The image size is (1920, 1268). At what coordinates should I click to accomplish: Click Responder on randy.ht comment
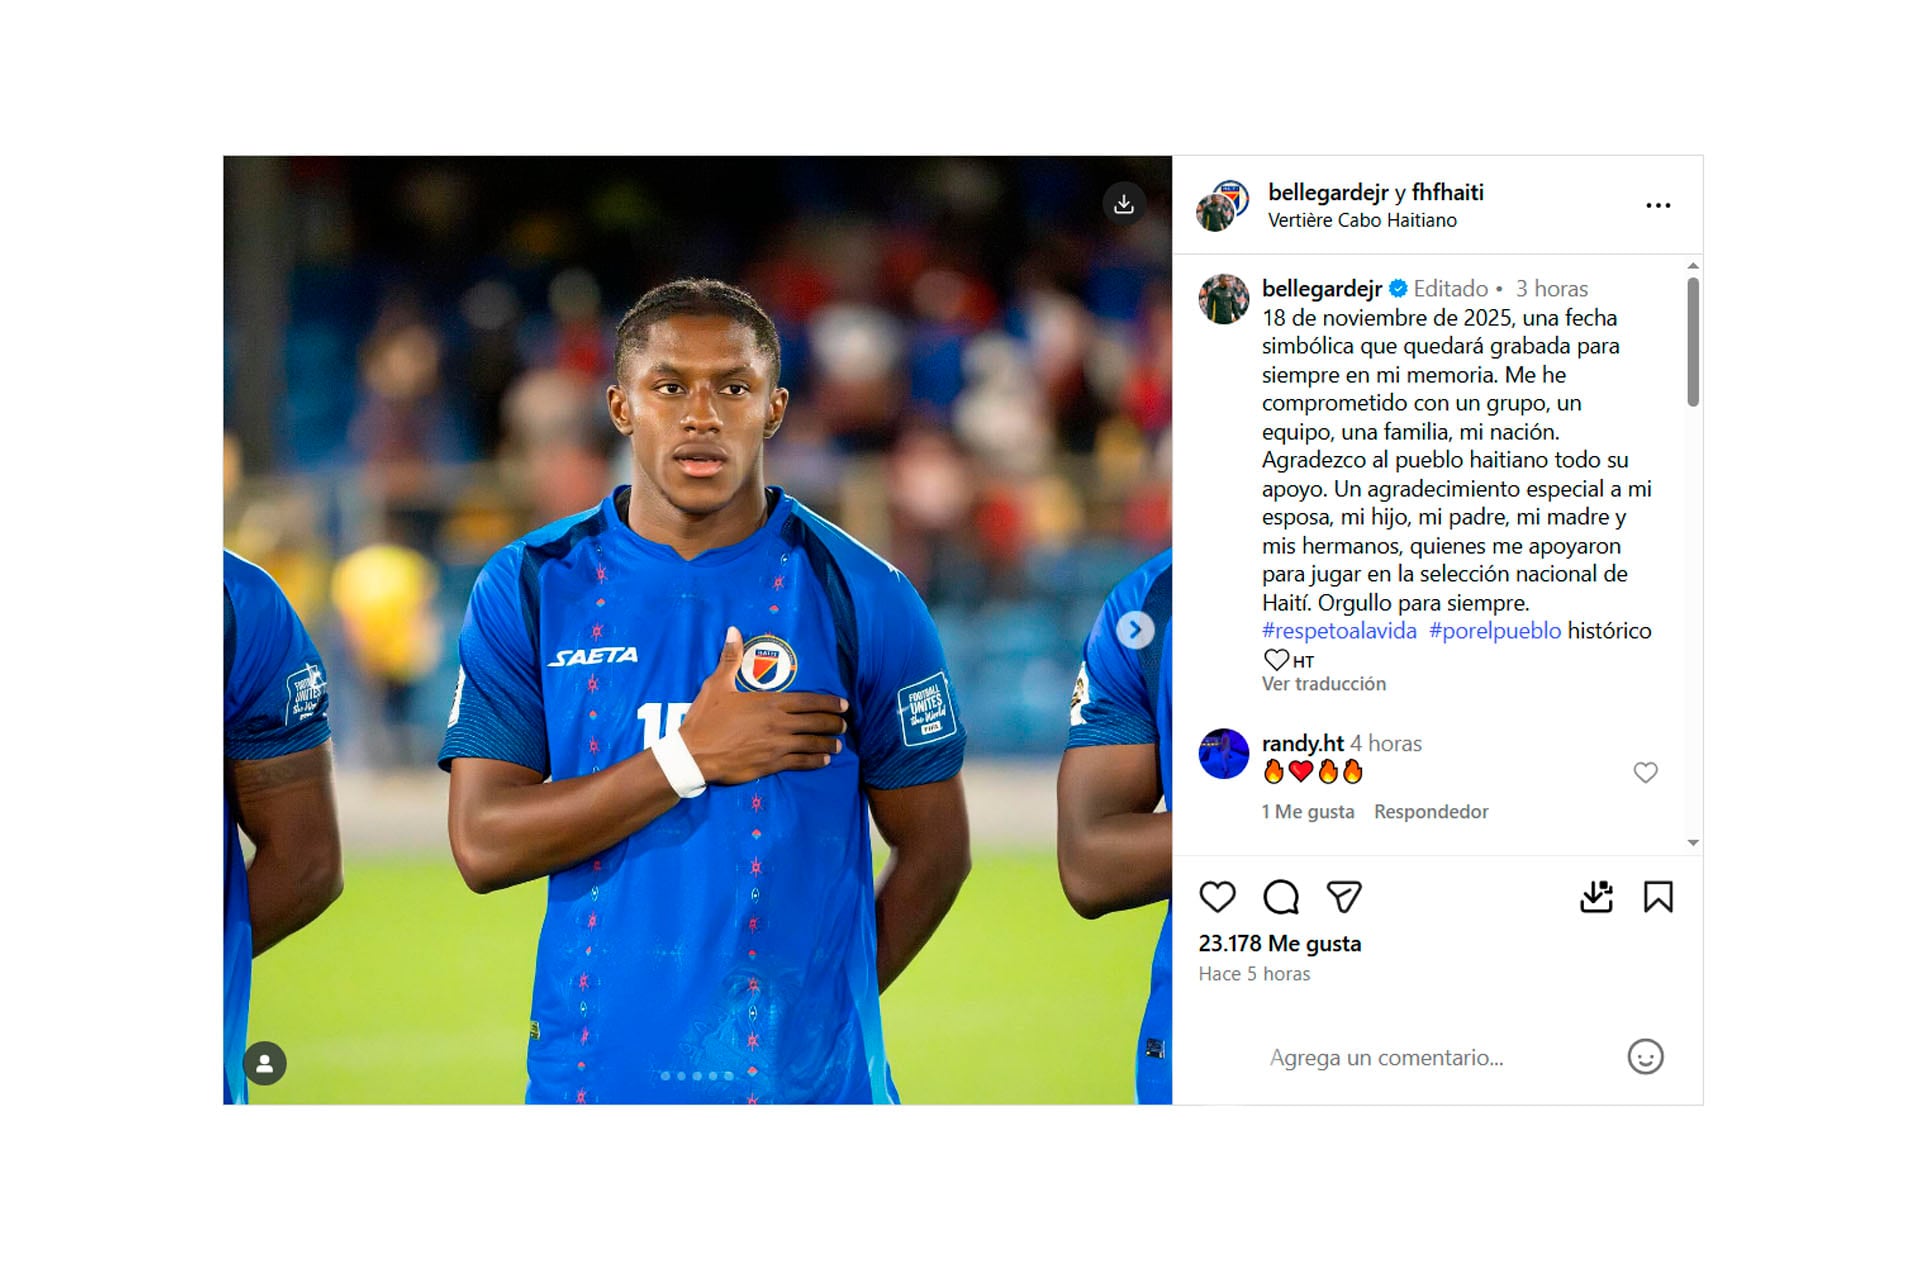pos(1431,812)
